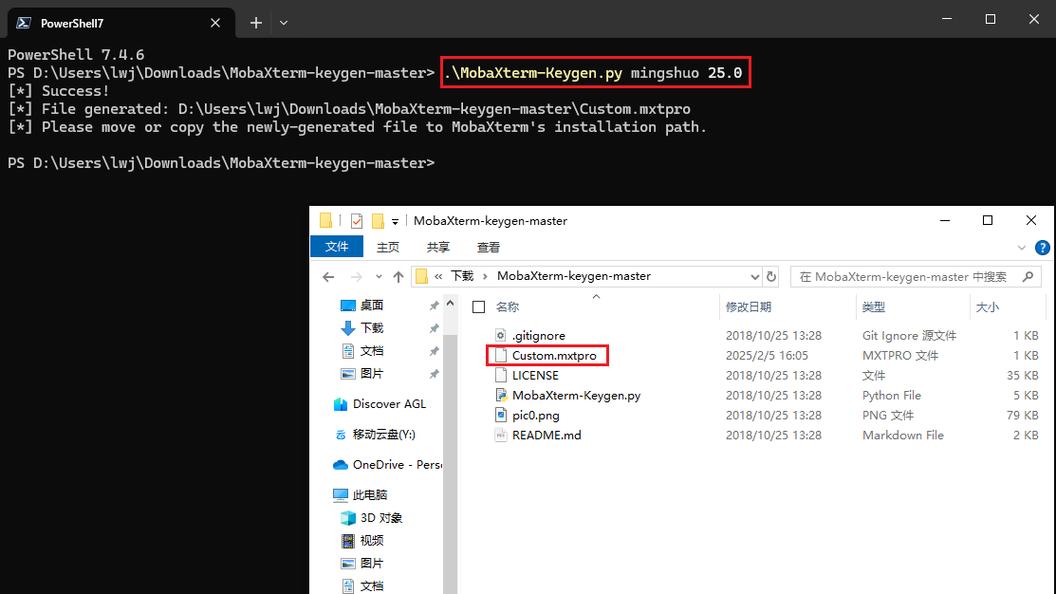Open 图片 under 此电脑
This screenshot has width=1056, height=594.
(x=371, y=564)
